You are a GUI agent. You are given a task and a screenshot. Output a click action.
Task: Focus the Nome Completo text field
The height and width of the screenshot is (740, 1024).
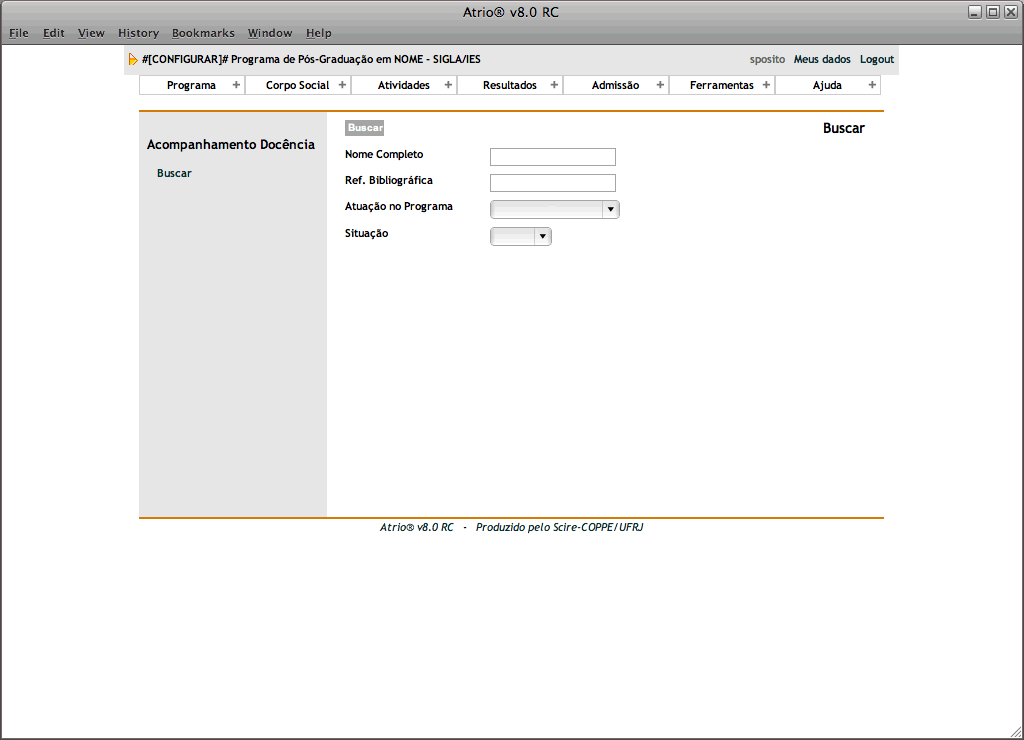[x=552, y=157]
